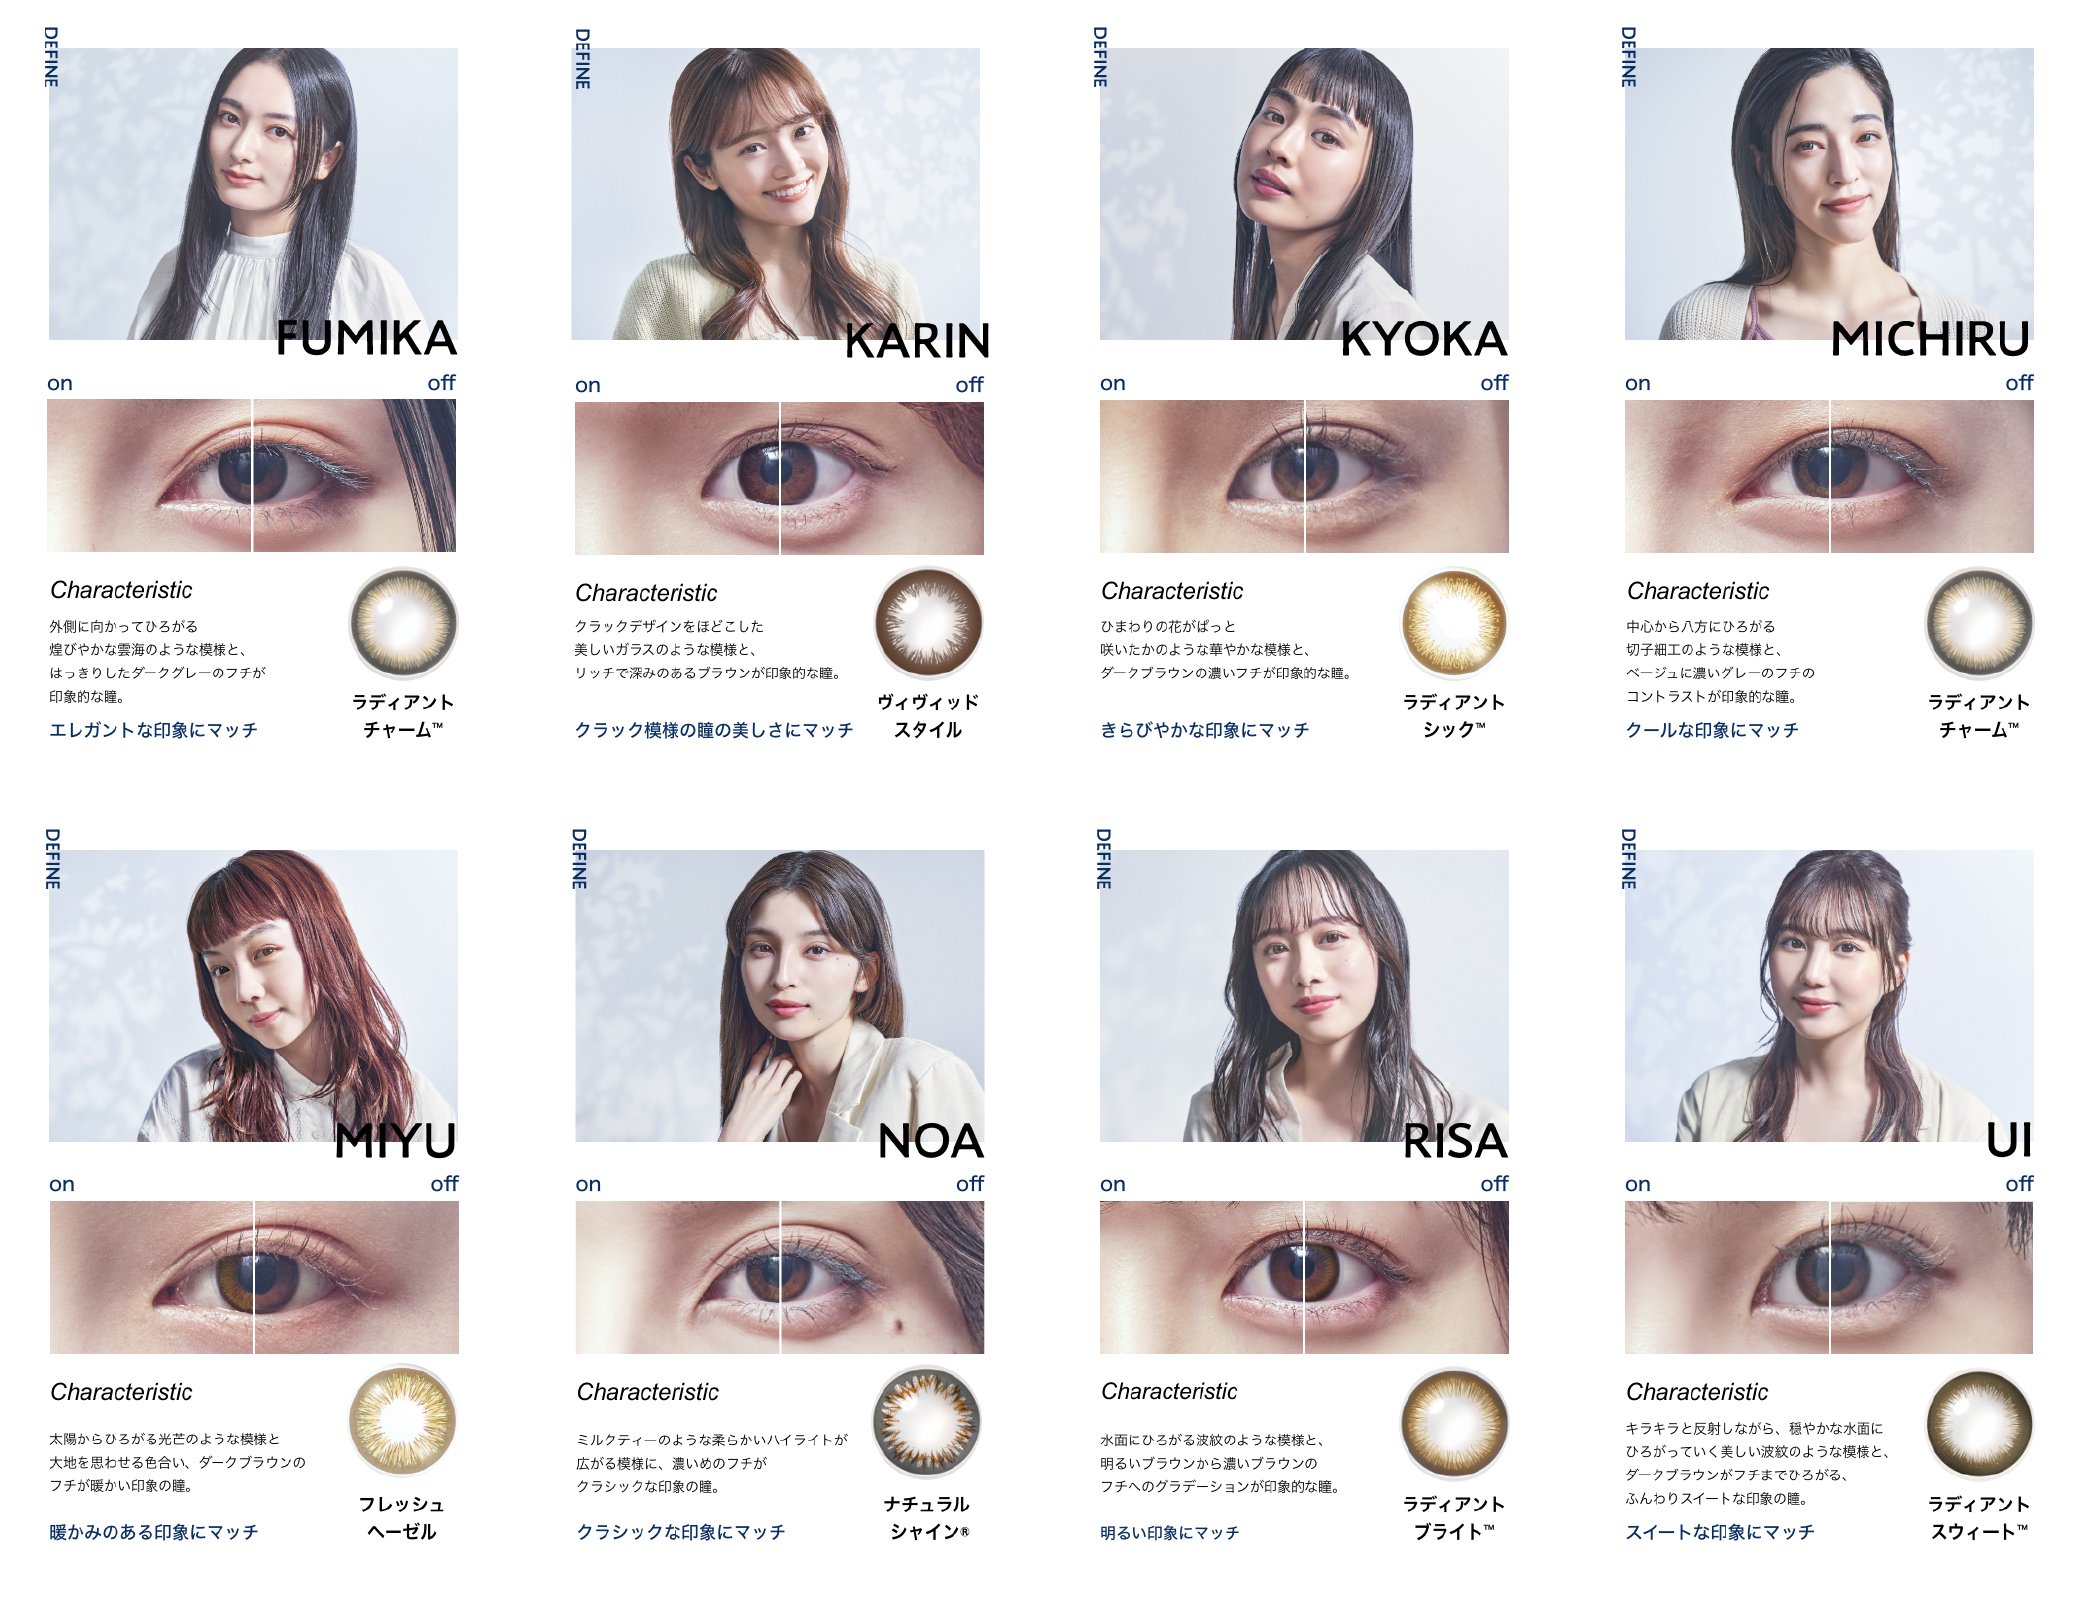
Task: Click FUMIKA's Radiant Charm lens icon
Action: tap(403, 623)
